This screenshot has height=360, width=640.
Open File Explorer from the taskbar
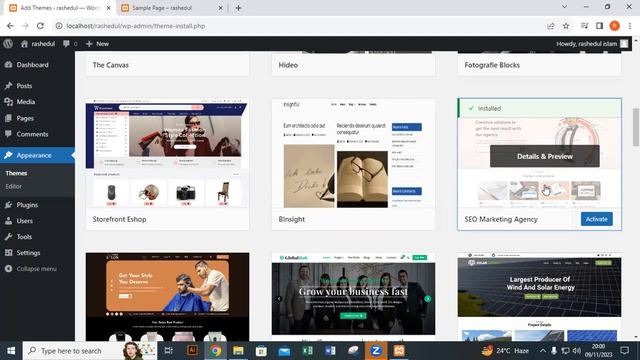click(x=238, y=351)
